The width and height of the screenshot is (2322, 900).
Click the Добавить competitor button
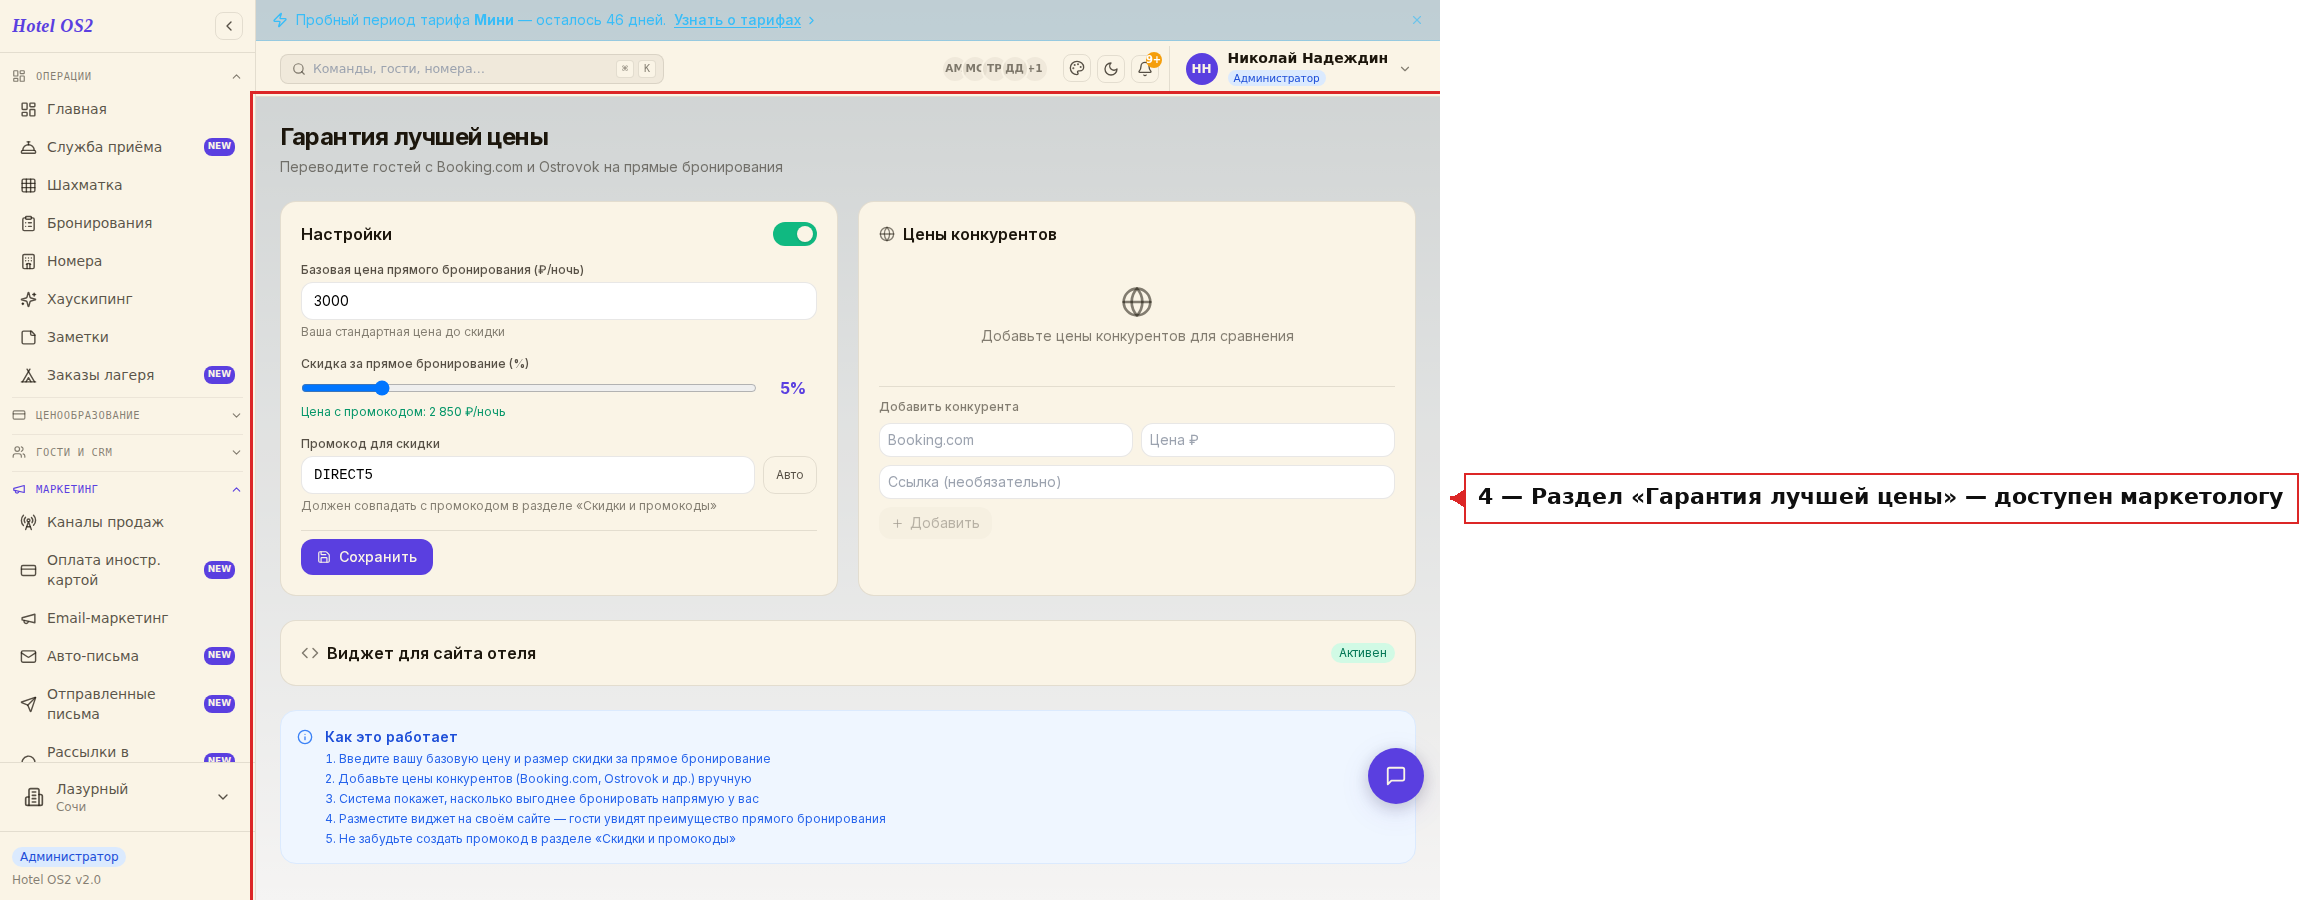coord(935,523)
